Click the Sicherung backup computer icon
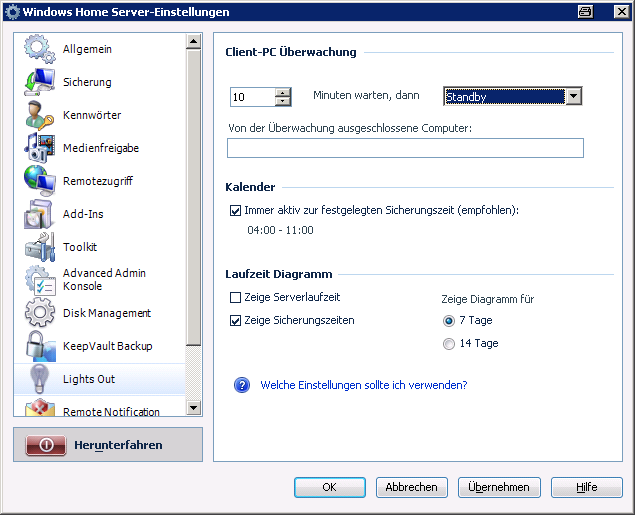The height and width of the screenshot is (515, 635). click(39, 82)
